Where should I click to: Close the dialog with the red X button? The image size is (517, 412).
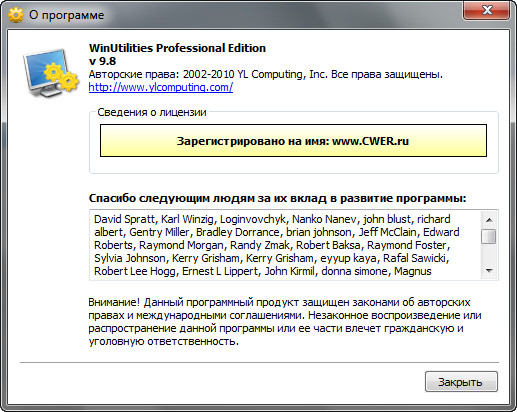(486, 10)
